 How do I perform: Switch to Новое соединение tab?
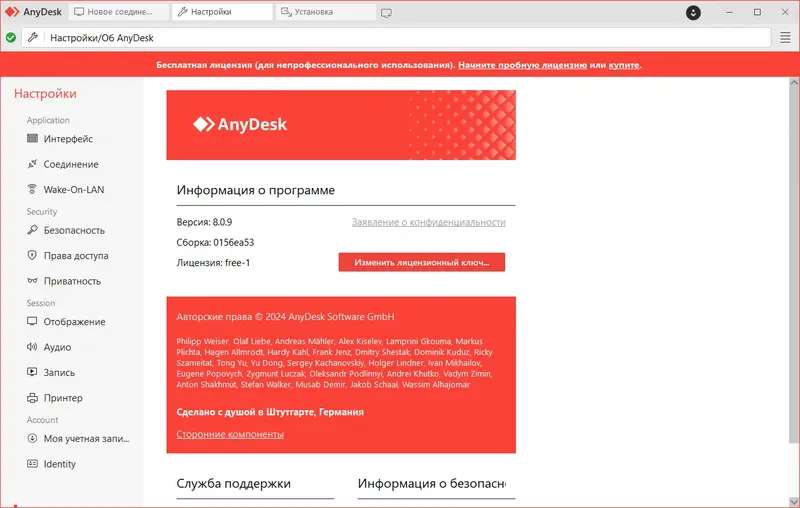click(120, 12)
